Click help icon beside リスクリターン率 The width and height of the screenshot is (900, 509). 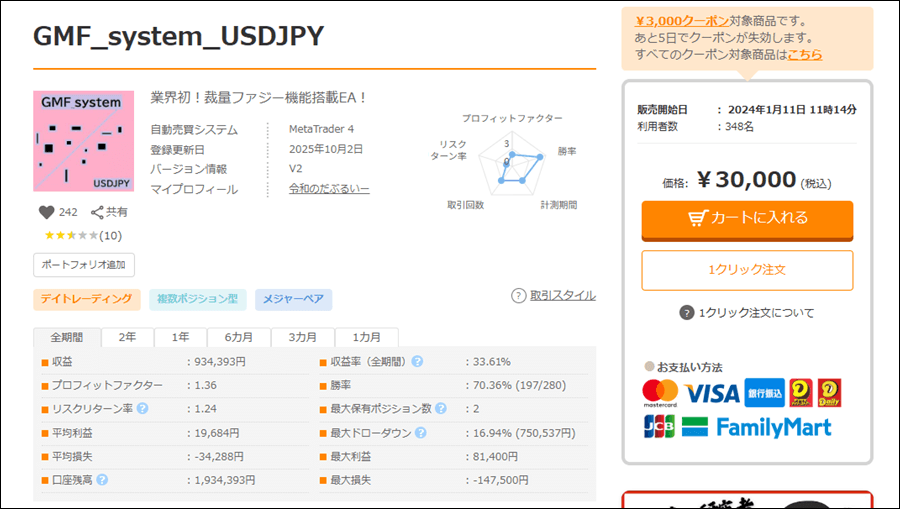click(142, 409)
